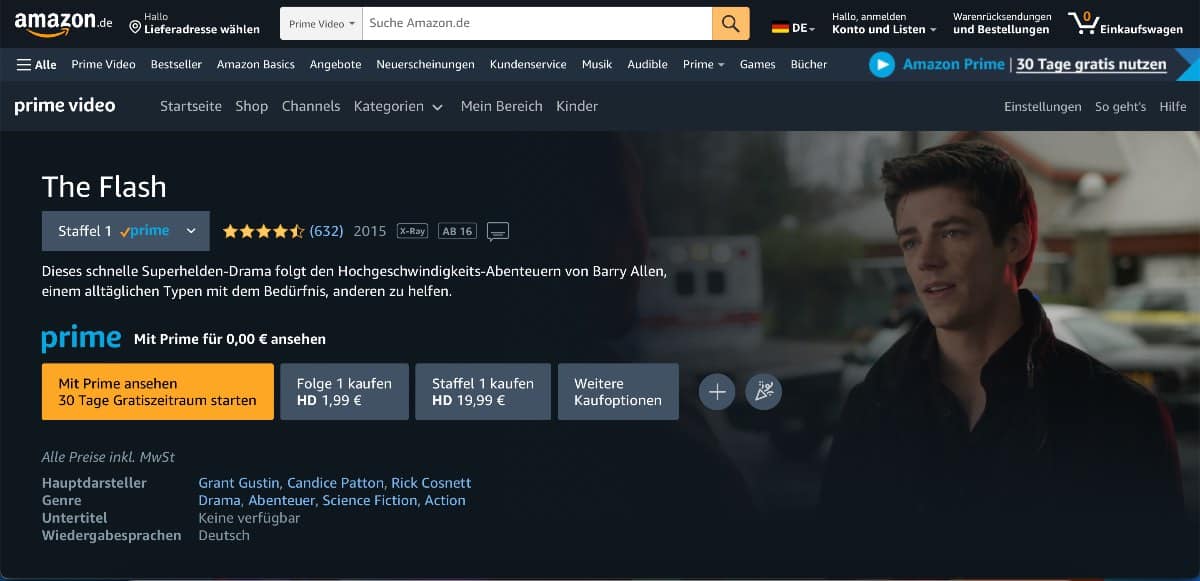Open the shopping cart icon
Screen dimensions: 1200x581
point(1082,22)
